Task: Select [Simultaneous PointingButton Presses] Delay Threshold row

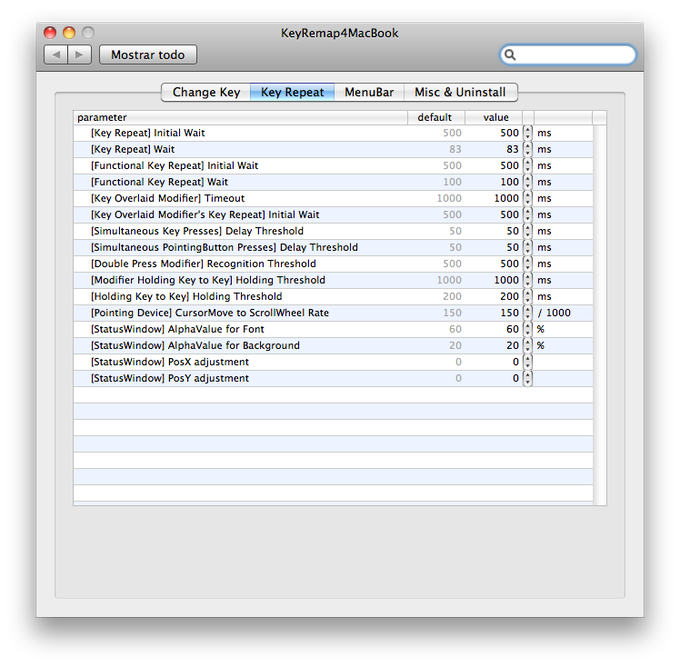Action: pyautogui.click(x=333, y=248)
